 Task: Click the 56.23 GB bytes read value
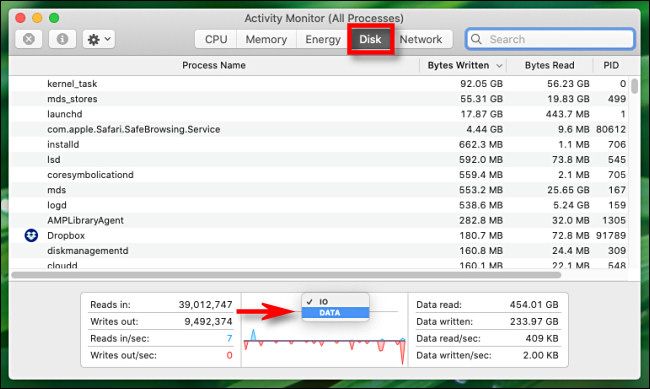tap(568, 84)
